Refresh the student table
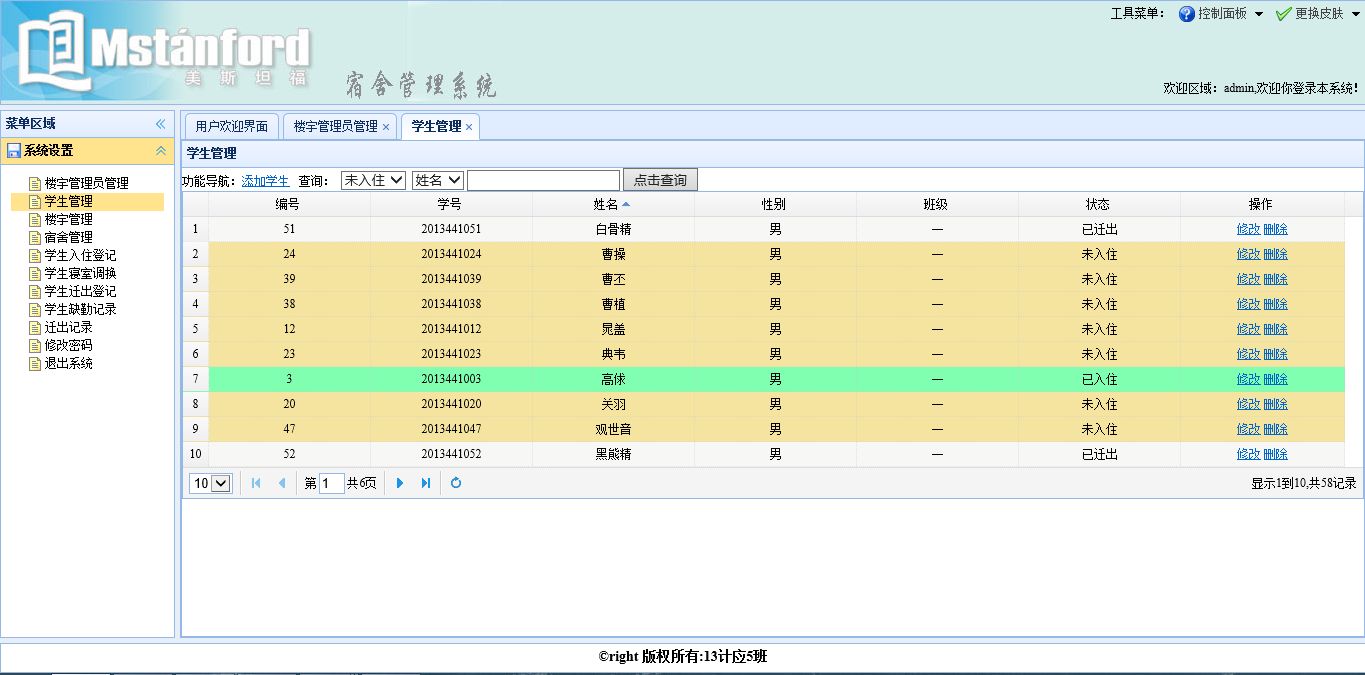 point(456,483)
